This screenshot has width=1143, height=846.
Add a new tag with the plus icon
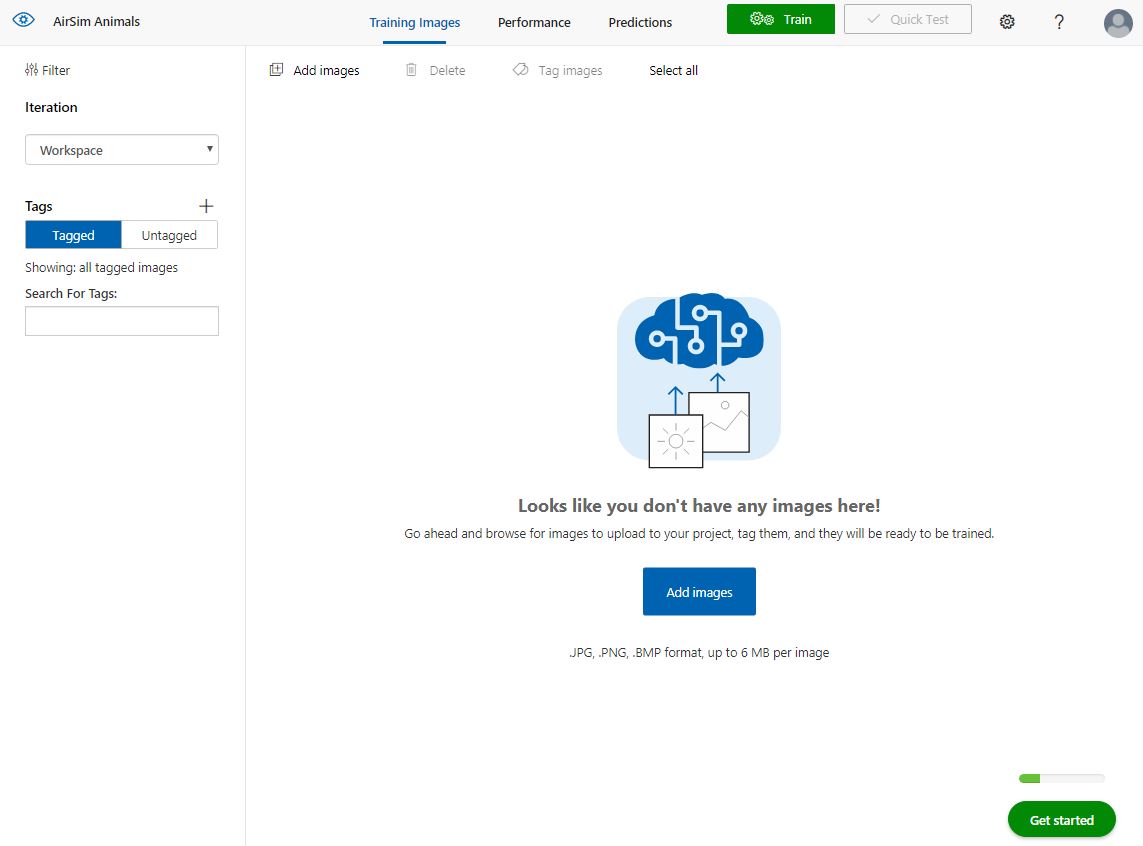pos(206,206)
